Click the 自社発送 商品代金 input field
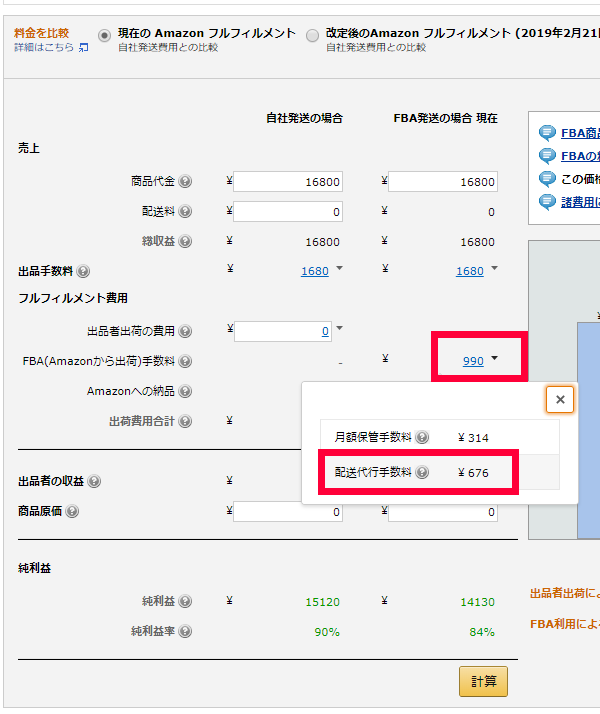This screenshot has width=600, height=714. tap(289, 182)
